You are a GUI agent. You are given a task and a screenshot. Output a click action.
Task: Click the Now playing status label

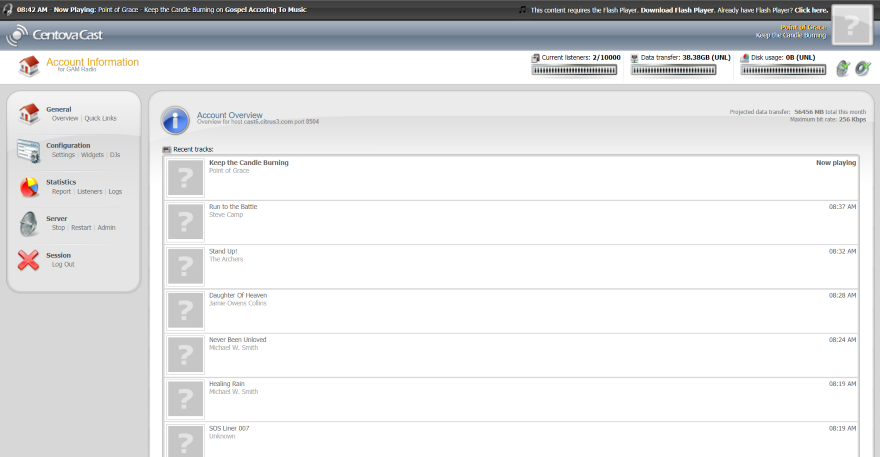click(x=836, y=163)
